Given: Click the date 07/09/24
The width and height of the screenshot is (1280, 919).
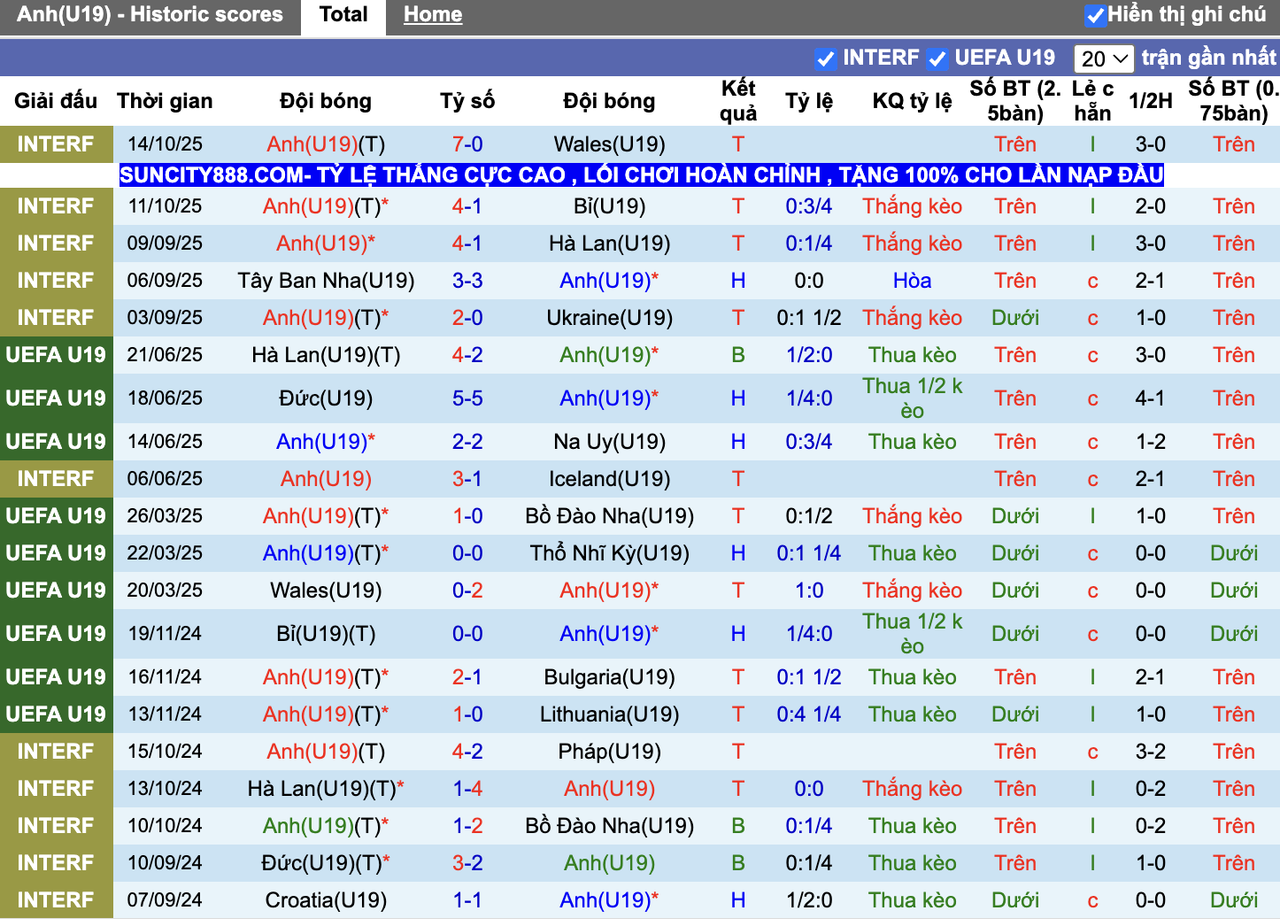Looking at the screenshot, I should [165, 900].
